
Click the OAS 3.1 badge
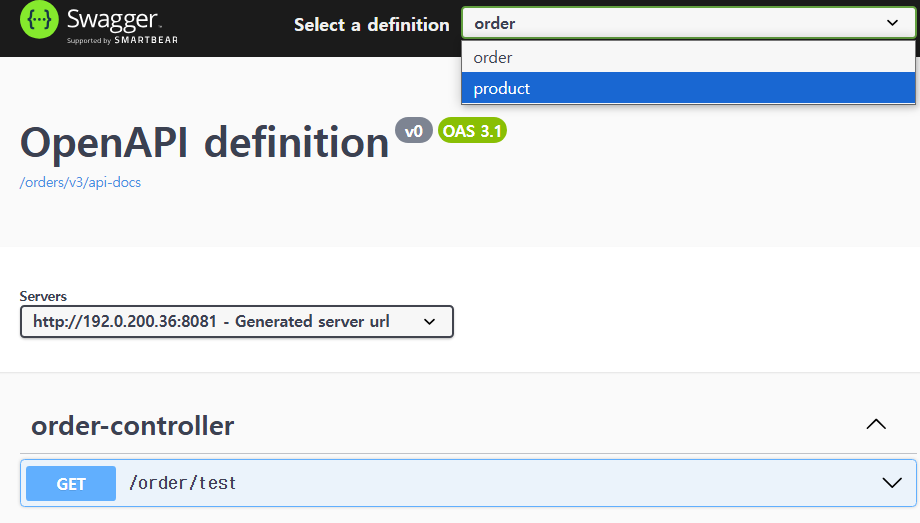pos(472,130)
